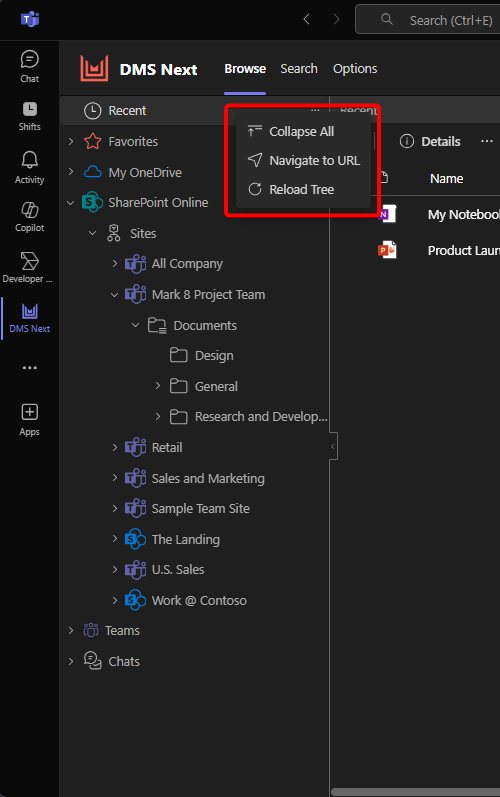The width and height of the screenshot is (500, 797).
Task: Collapse the Sites node
Action: point(92,233)
